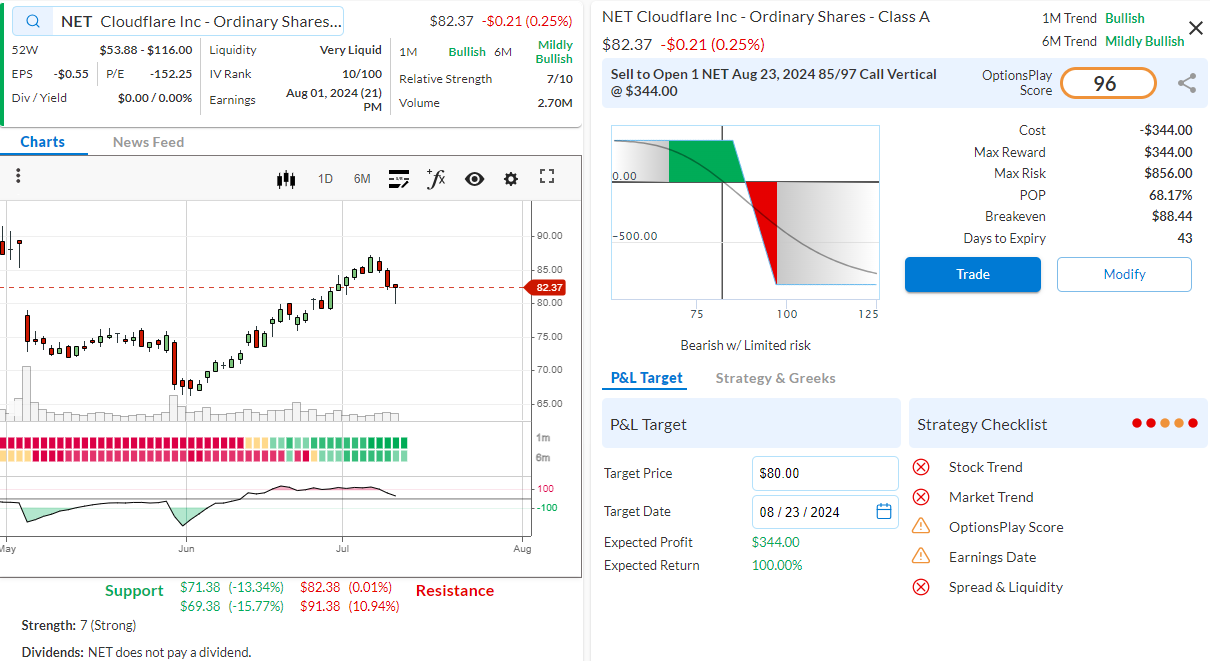1210x661 pixels.
Task: Select the 6M chart range
Action: click(x=362, y=179)
